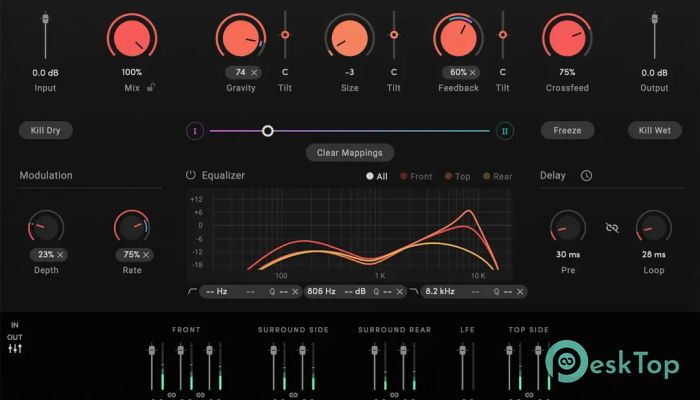The width and height of the screenshot is (700, 400).
Task: Click the Size knob
Action: 350,38
